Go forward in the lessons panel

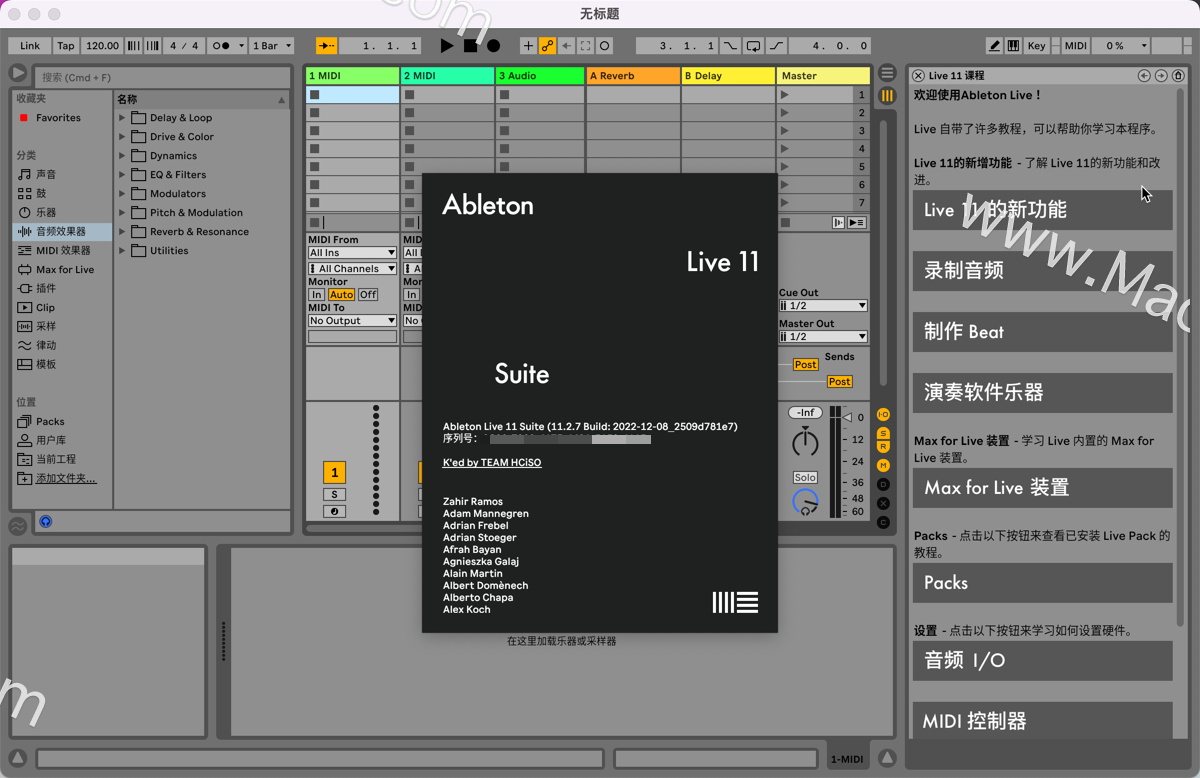click(x=1161, y=76)
